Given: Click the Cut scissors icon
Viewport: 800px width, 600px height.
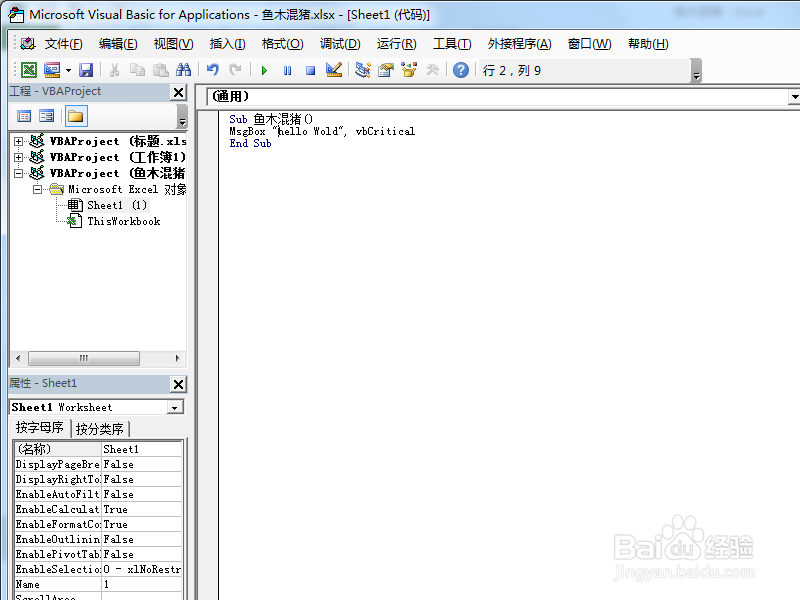Looking at the screenshot, I should [x=114, y=70].
